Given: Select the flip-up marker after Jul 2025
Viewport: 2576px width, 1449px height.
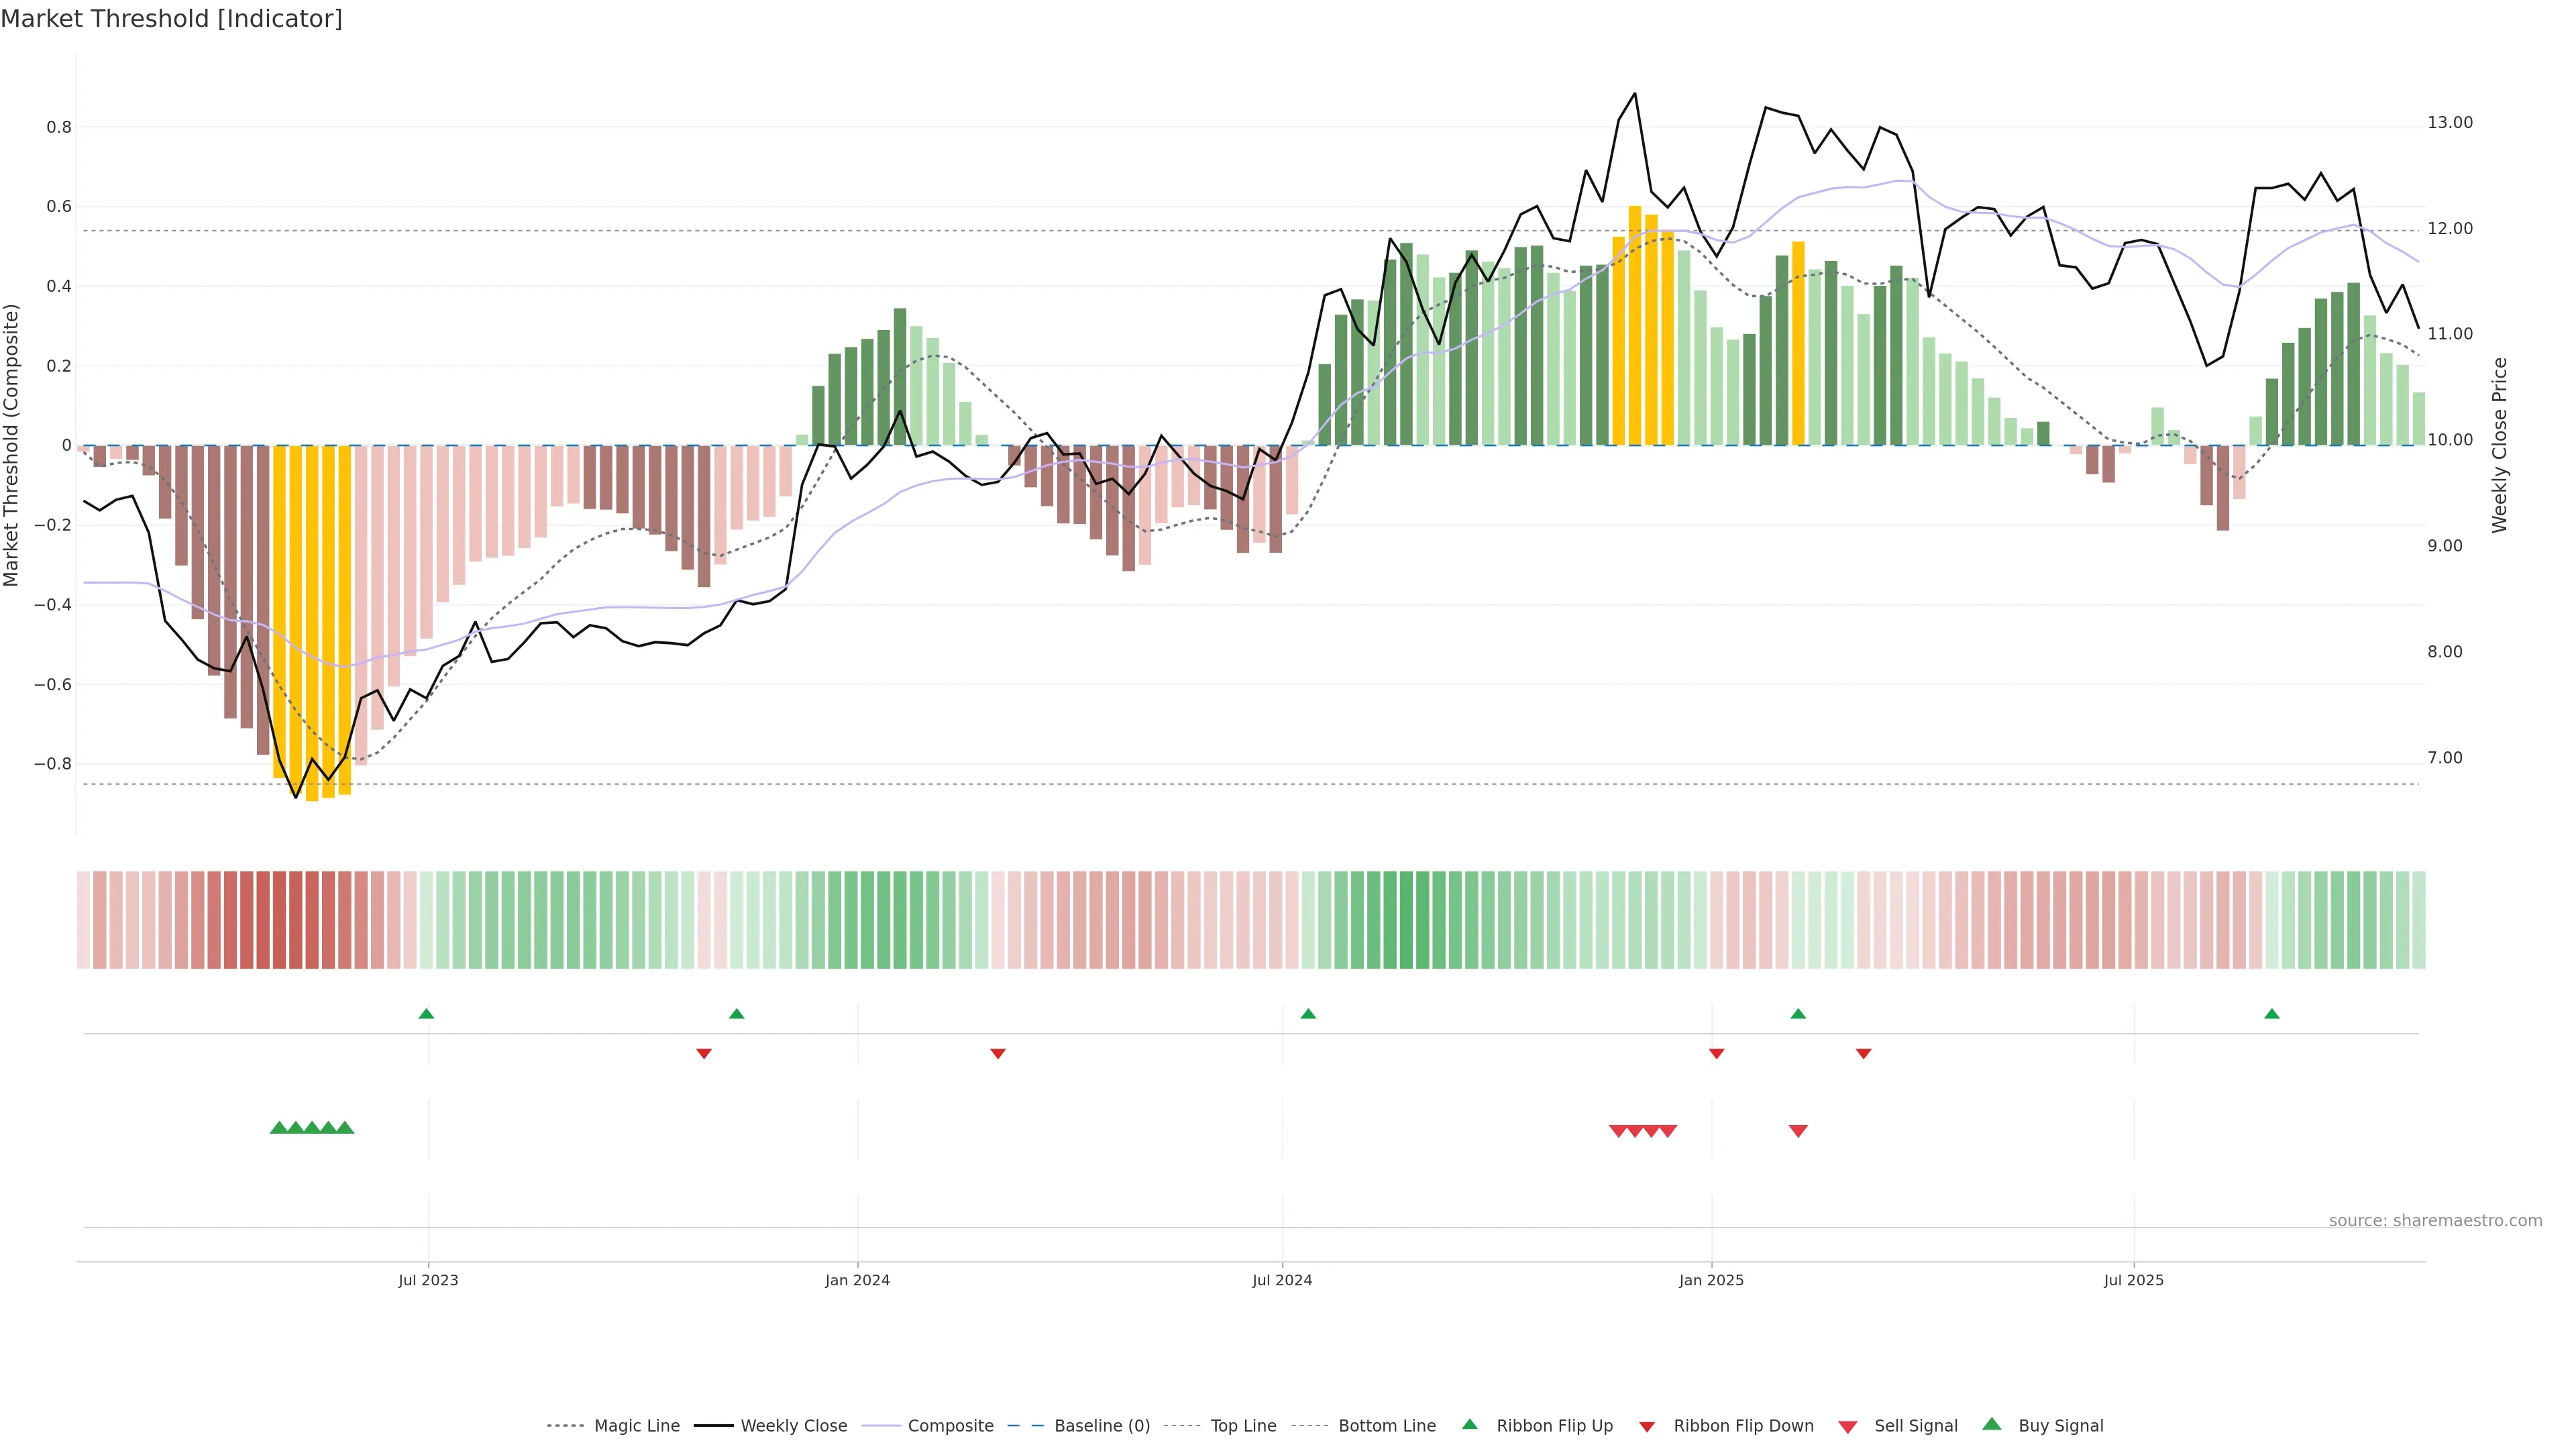Looking at the screenshot, I should coord(2271,1014).
